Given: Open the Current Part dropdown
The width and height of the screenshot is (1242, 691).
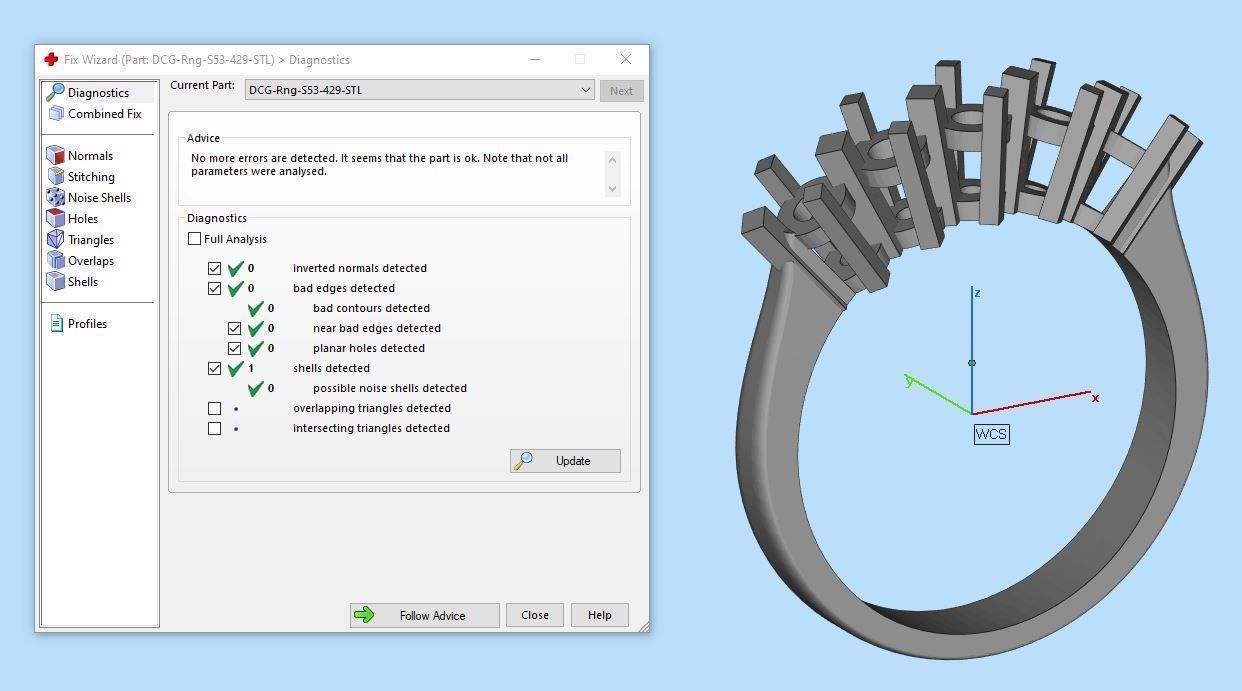Looking at the screenshot, I should tap(420, 90).
